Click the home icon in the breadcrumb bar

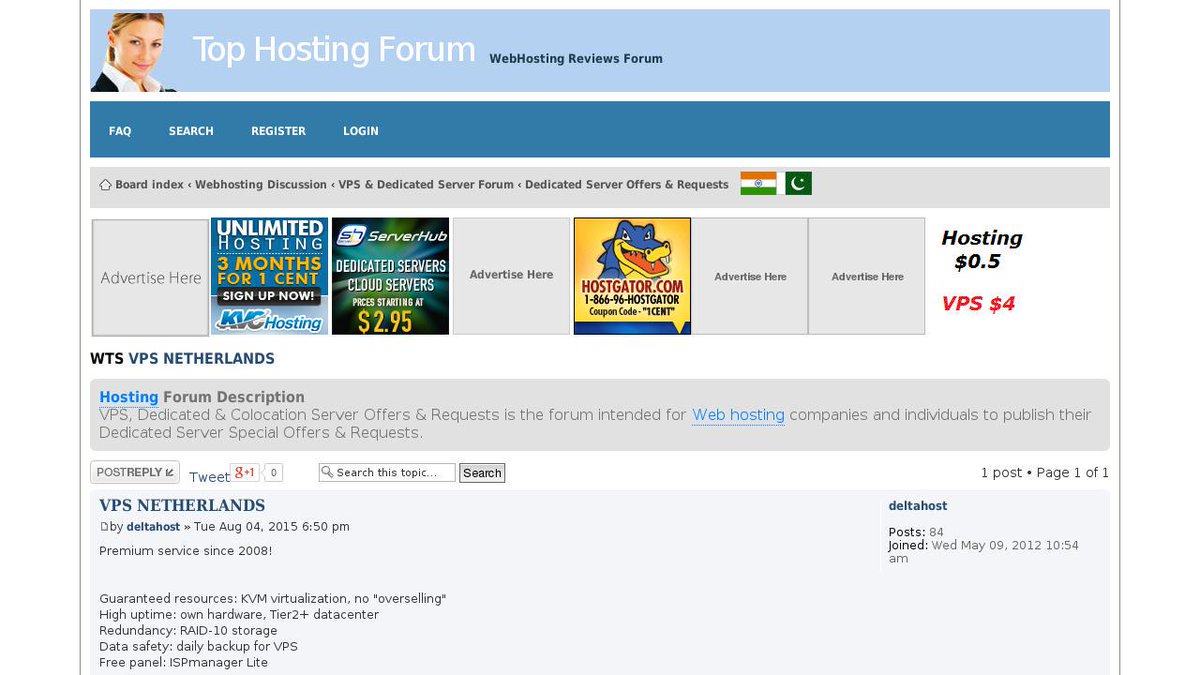coord(105,184)
